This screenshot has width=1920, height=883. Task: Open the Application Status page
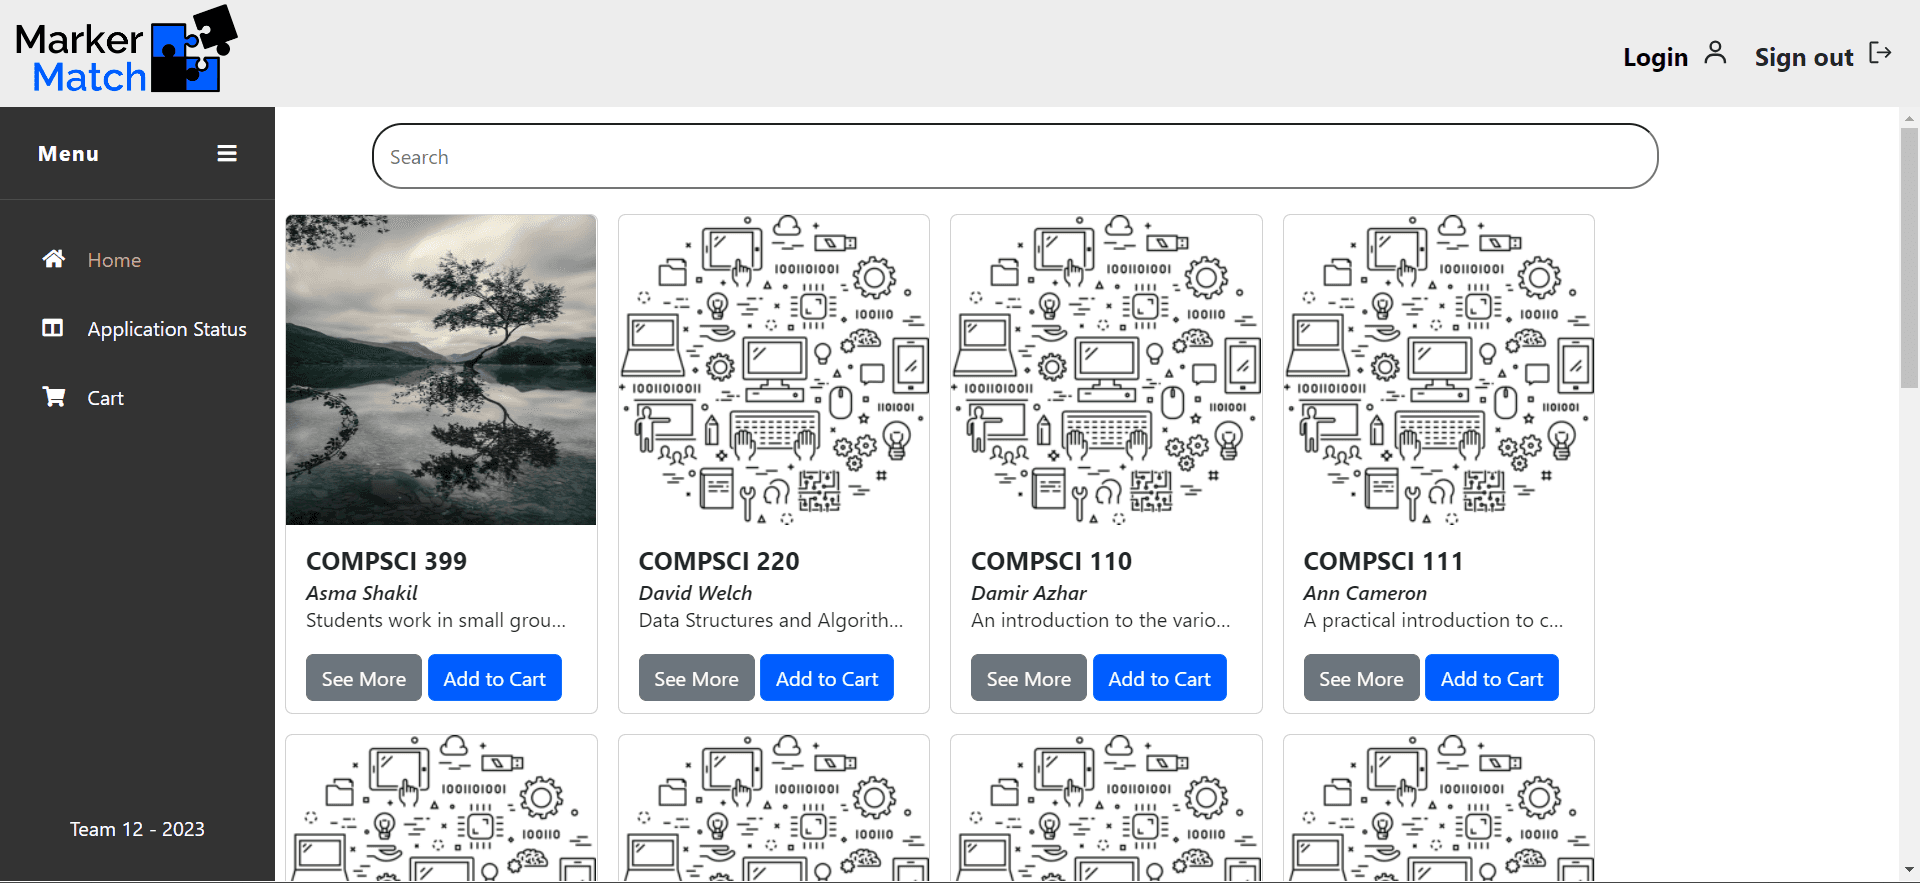coord(166,329)
